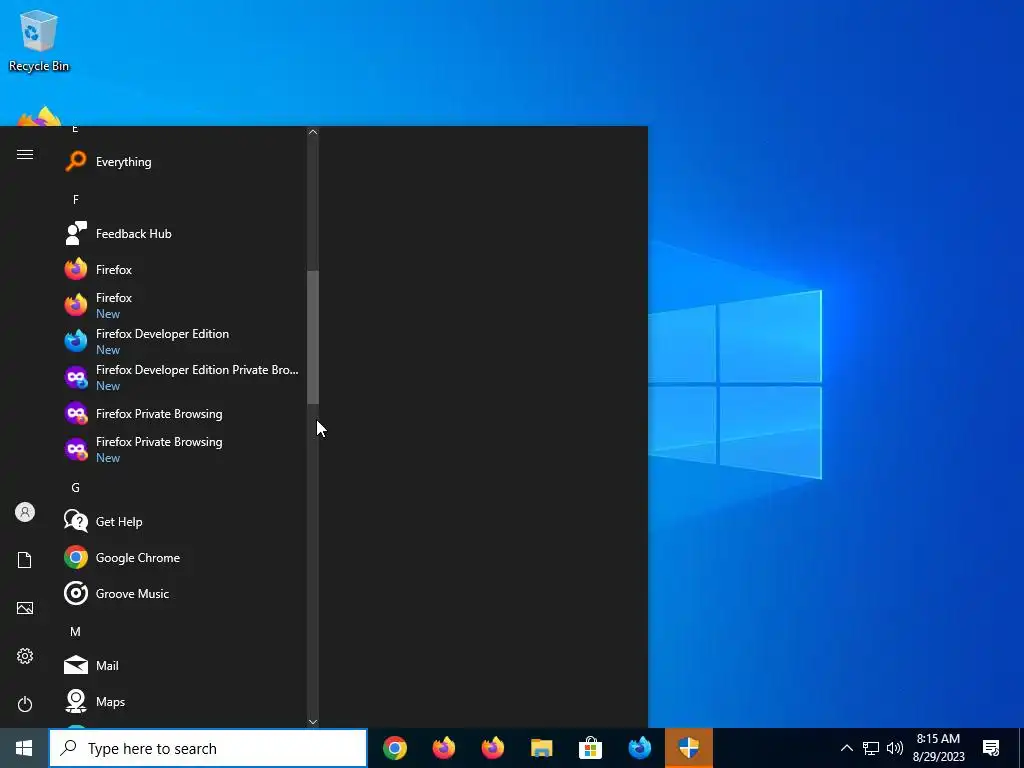Open the Get Help app
The width and height of the screenshot is (1024, 768).
183,521
